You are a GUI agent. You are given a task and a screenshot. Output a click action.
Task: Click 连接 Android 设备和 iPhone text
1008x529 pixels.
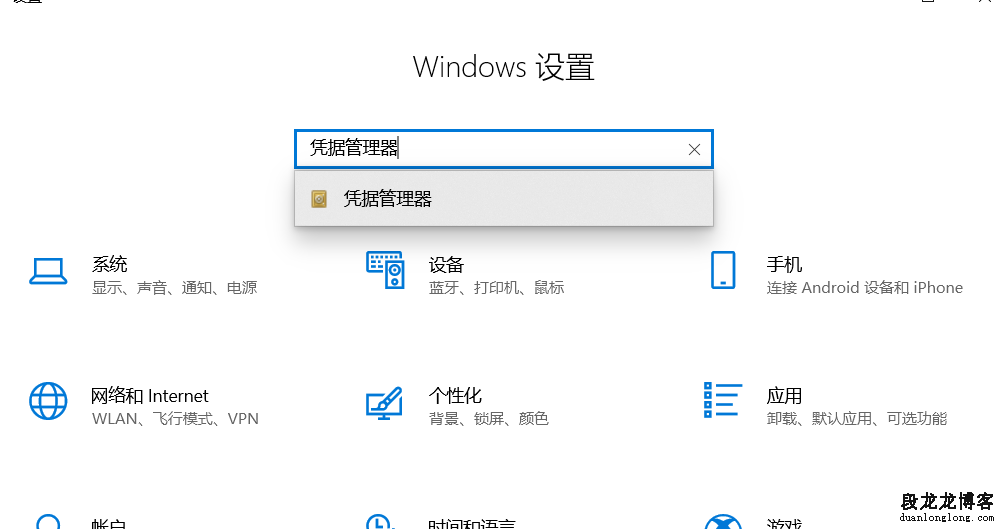[864, 287]
